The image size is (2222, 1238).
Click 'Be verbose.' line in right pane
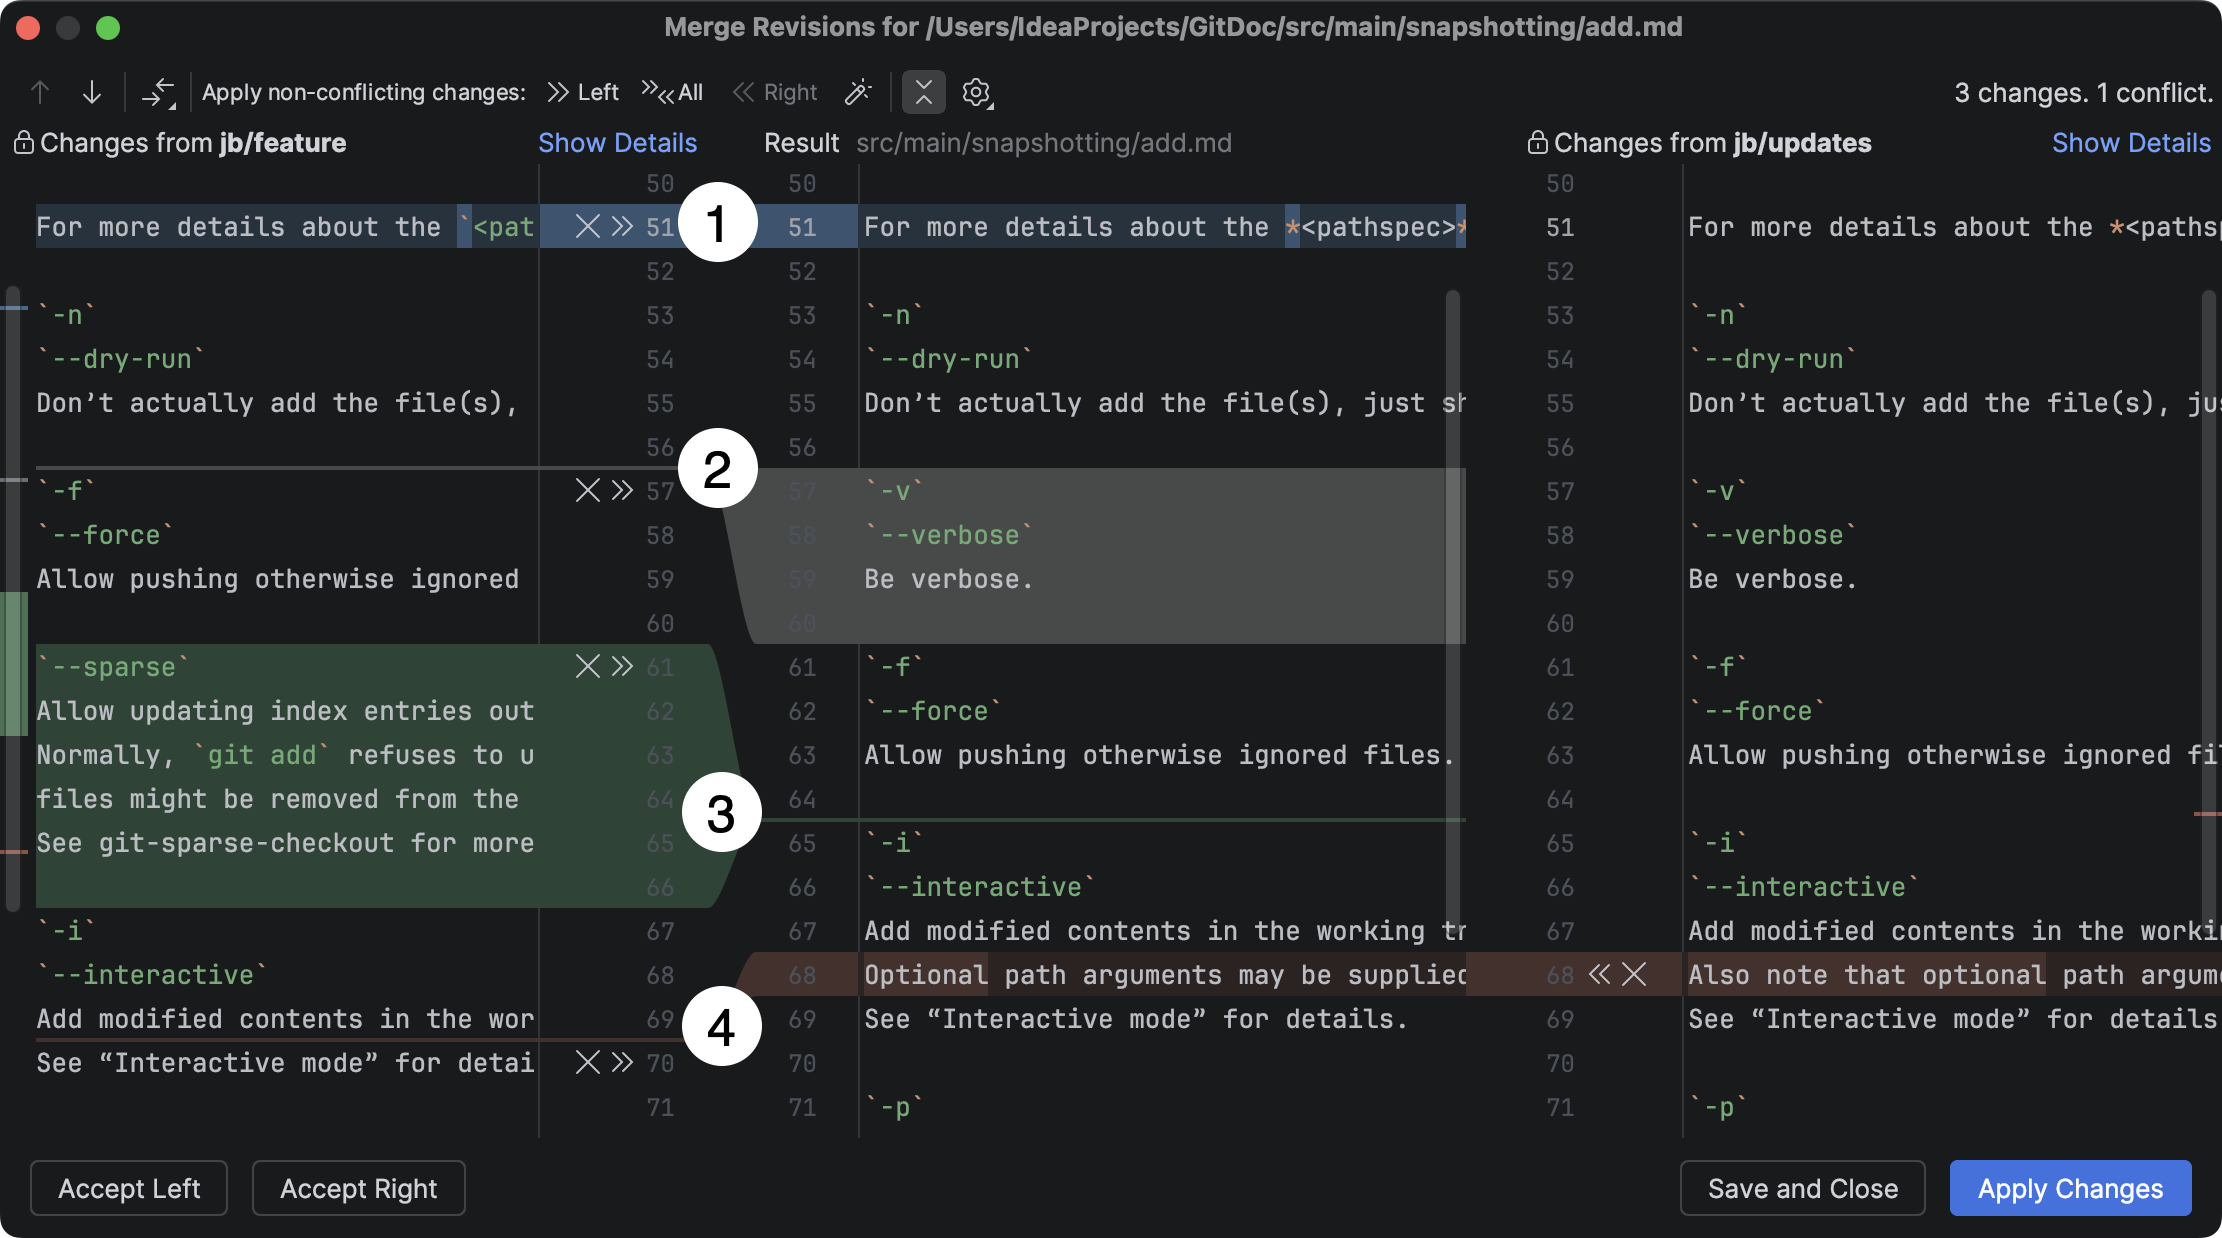tap(1772, 579)
